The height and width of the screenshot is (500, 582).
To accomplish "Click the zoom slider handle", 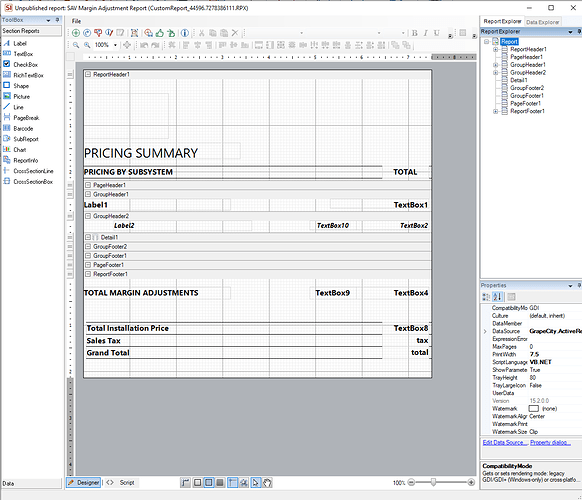I will [x=433, y=482].
